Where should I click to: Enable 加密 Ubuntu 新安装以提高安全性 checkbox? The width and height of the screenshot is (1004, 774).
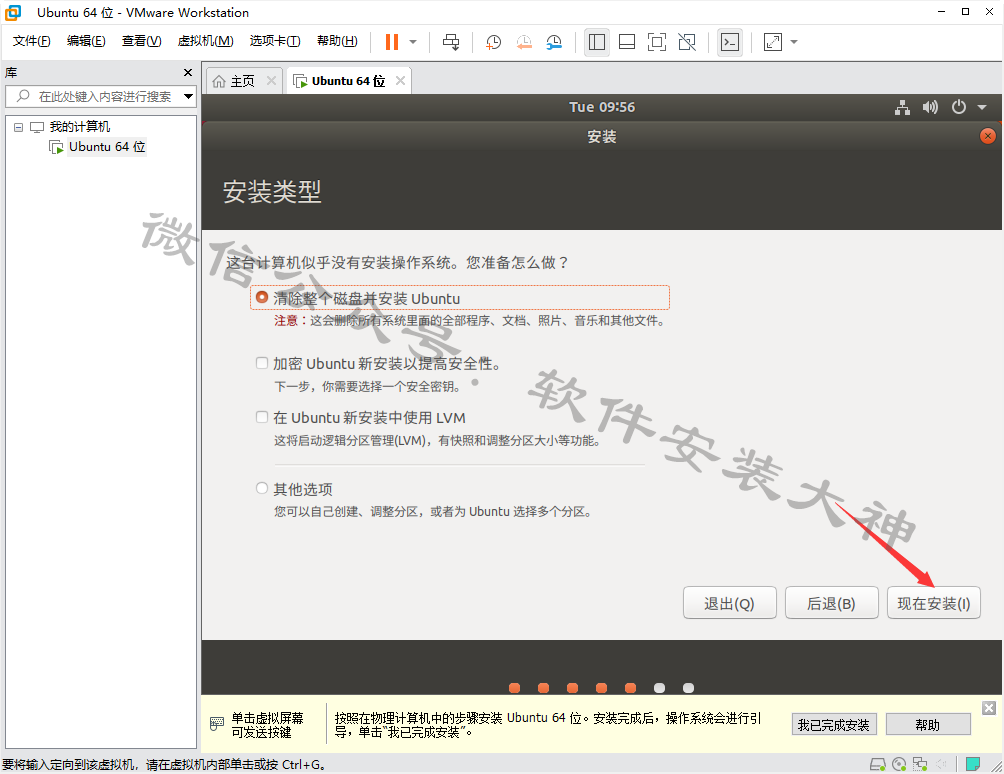262,363
